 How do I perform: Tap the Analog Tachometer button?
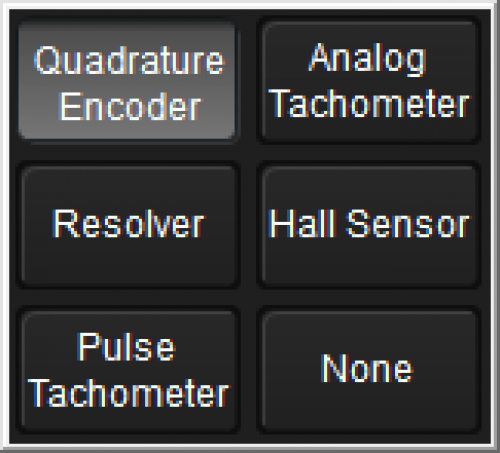(369, 82)
